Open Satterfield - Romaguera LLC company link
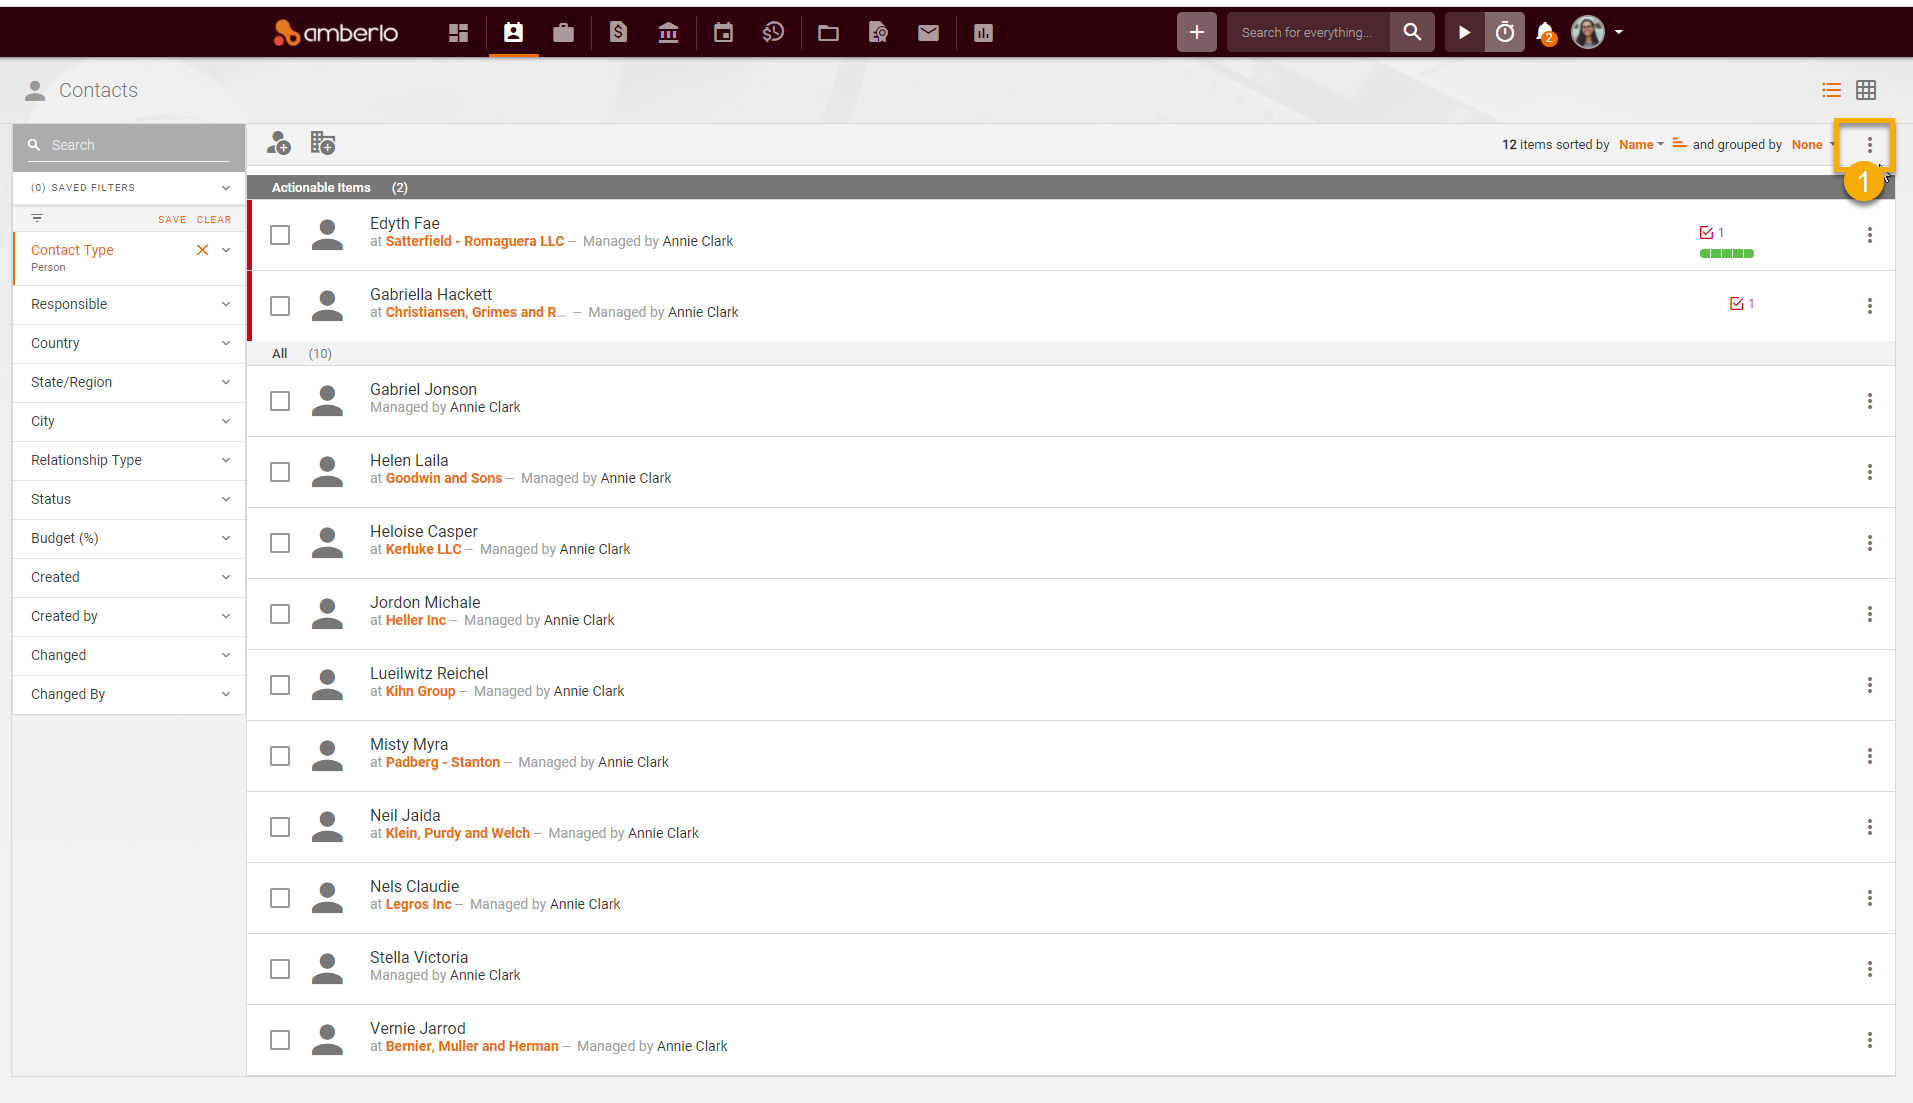 coord(475,241)
